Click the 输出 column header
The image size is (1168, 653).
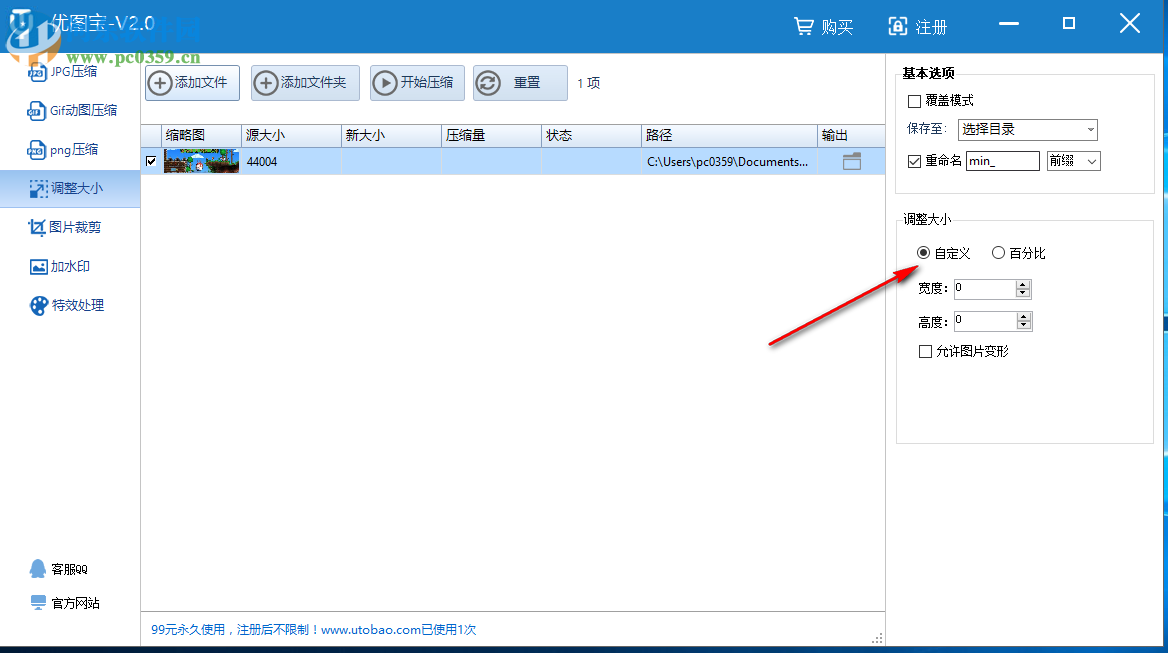click(x=851, y=136)
